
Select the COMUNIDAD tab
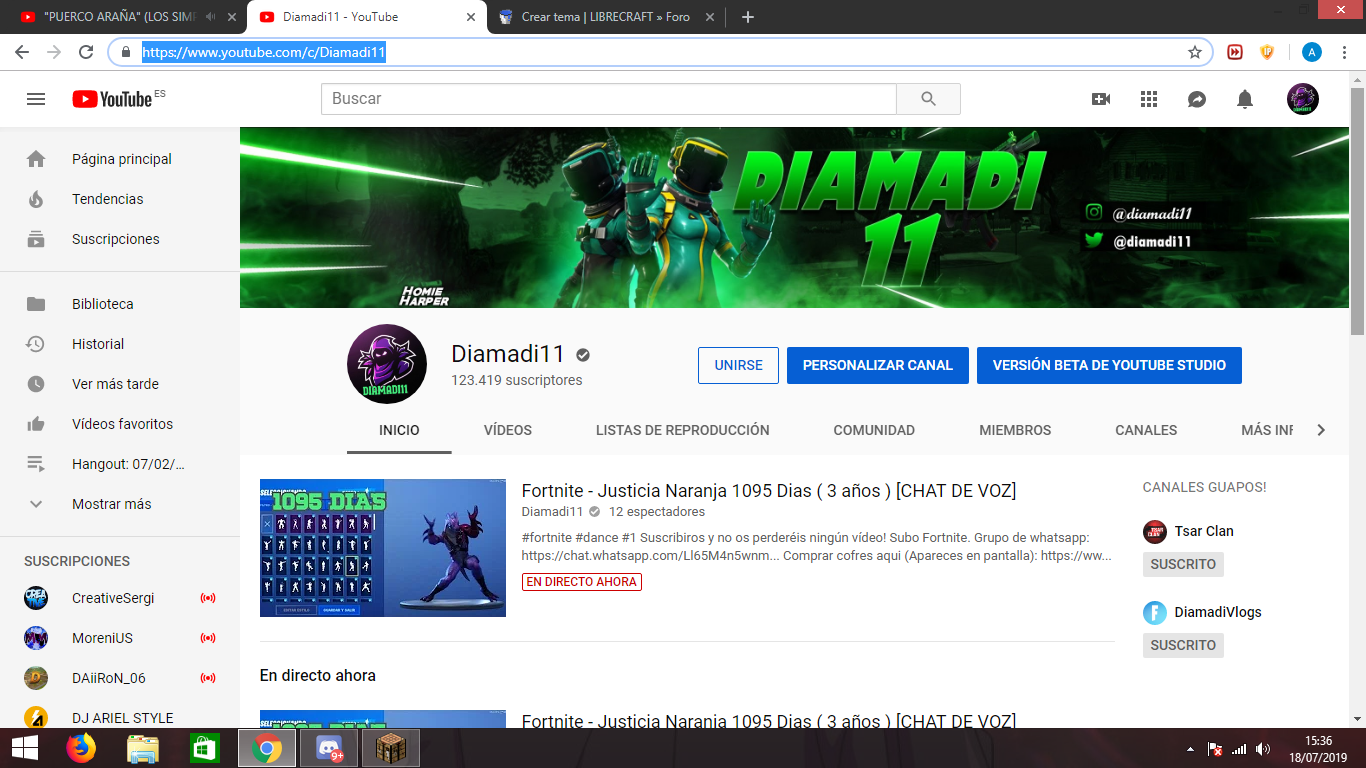tap(874, 430)
